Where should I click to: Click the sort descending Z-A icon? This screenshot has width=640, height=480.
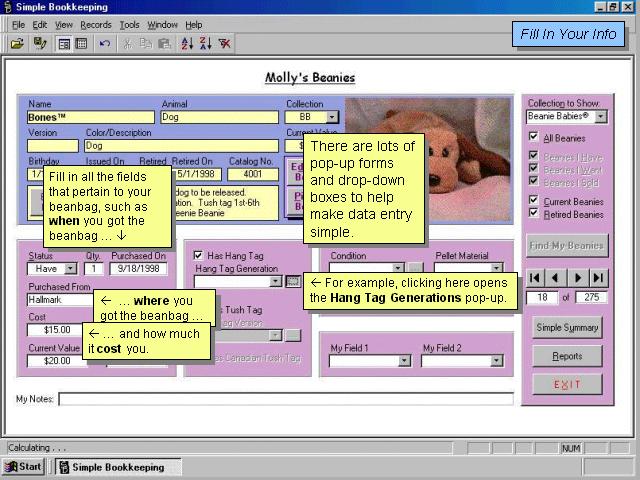click(x=205, y=44)
